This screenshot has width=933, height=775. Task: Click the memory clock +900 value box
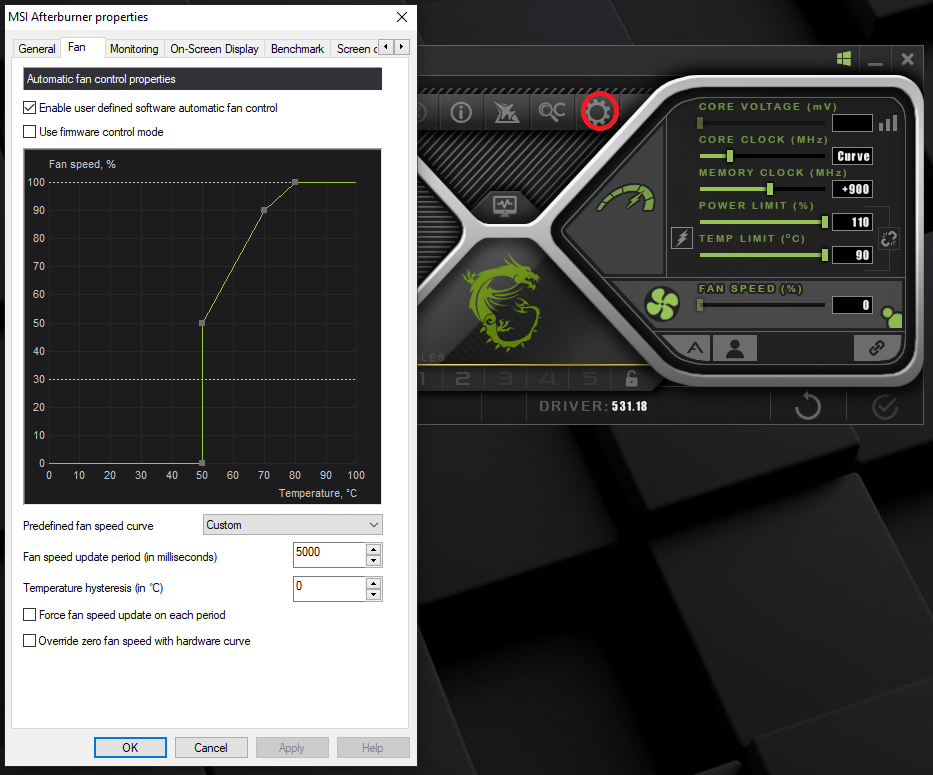click(x=853, y=189)
